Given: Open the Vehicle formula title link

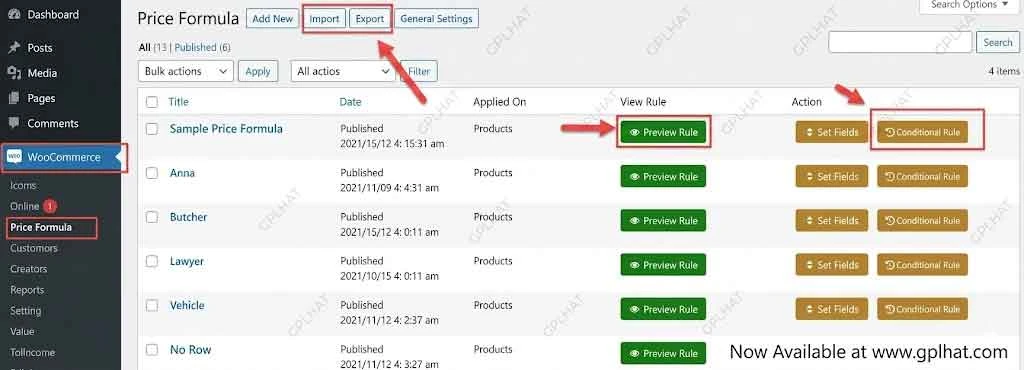Looking at the screenshot, I should [187, 305].
